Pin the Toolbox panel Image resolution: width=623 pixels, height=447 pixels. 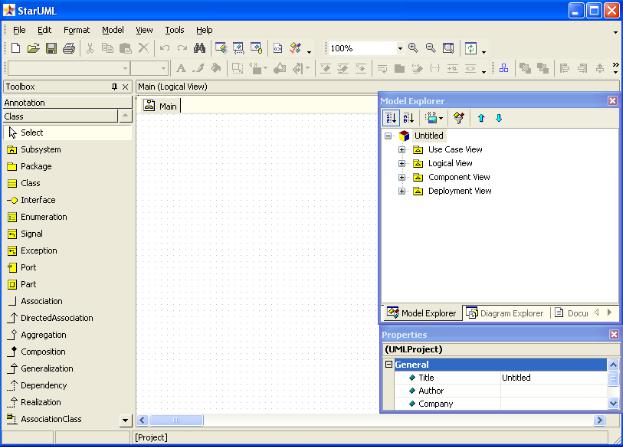(x=114, y=86)
